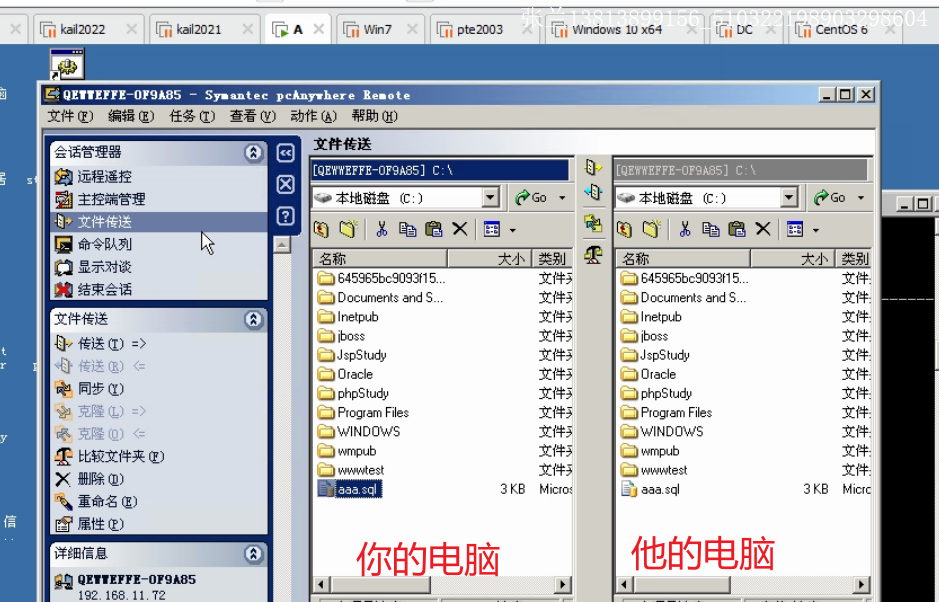The width and height of the screenshot is (939, 602).
Task: Open the left pane drive dropdown 本地磁盘 (C:)
Action: 490,197
